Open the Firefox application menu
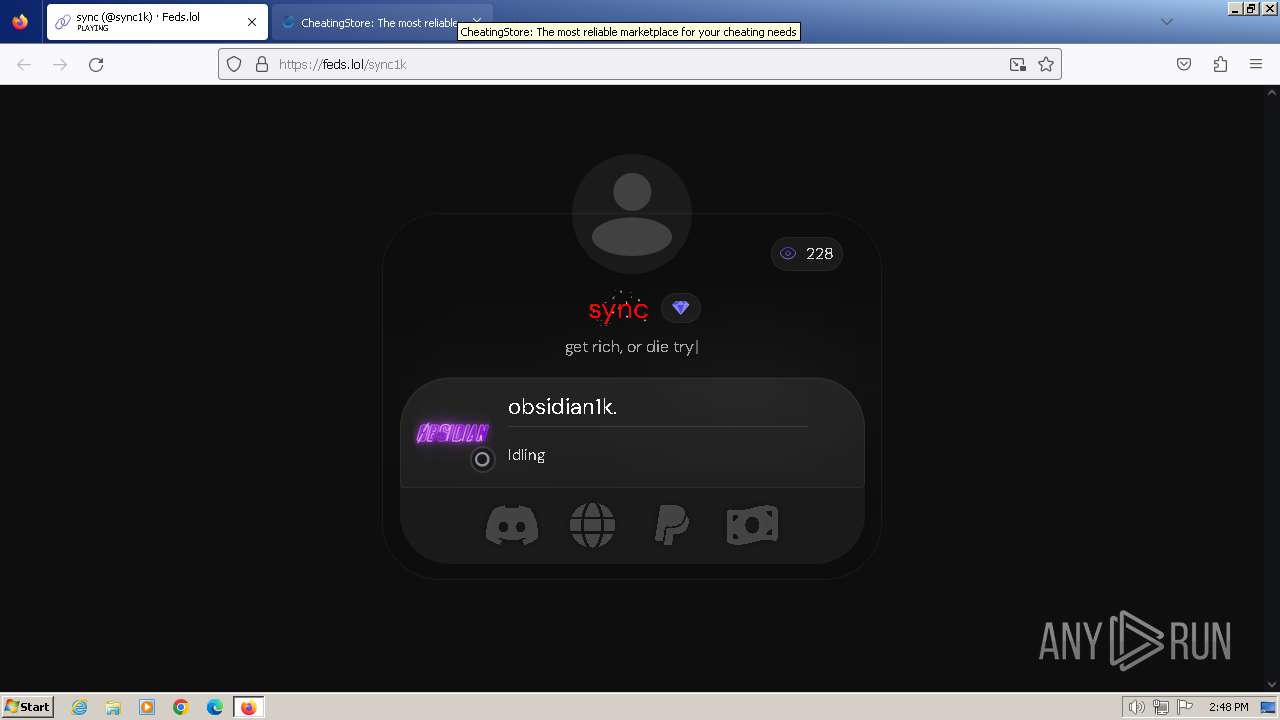Viewport: 1280px width, 720px height. (1256, 64)
